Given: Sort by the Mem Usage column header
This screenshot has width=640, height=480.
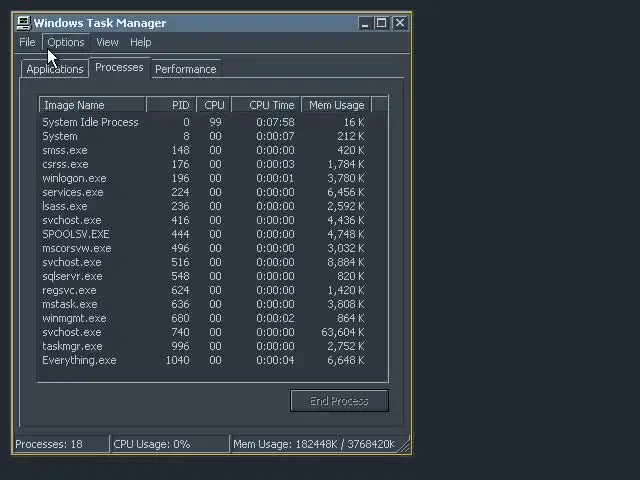Looking at the screenshot, I should (336, 105).
